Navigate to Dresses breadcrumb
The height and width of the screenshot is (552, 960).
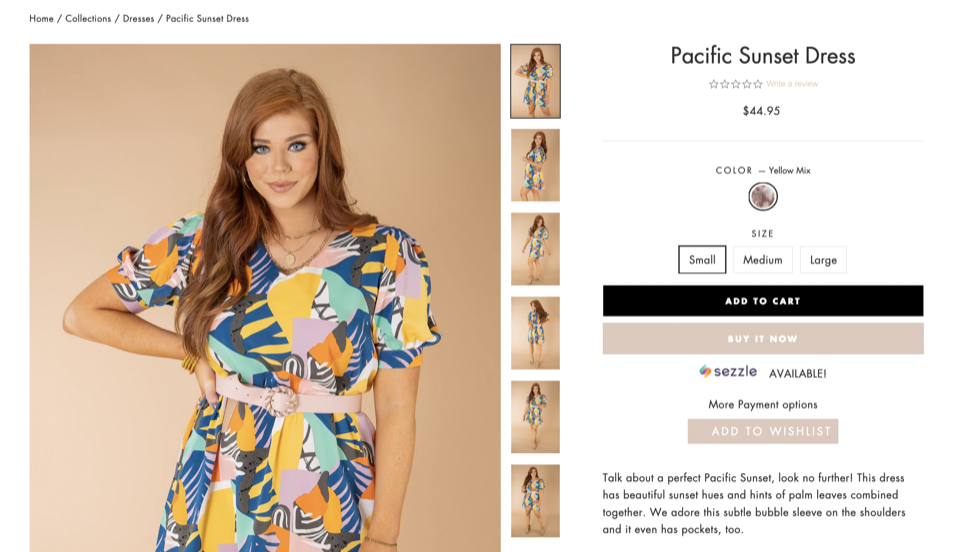coord(138,18)
